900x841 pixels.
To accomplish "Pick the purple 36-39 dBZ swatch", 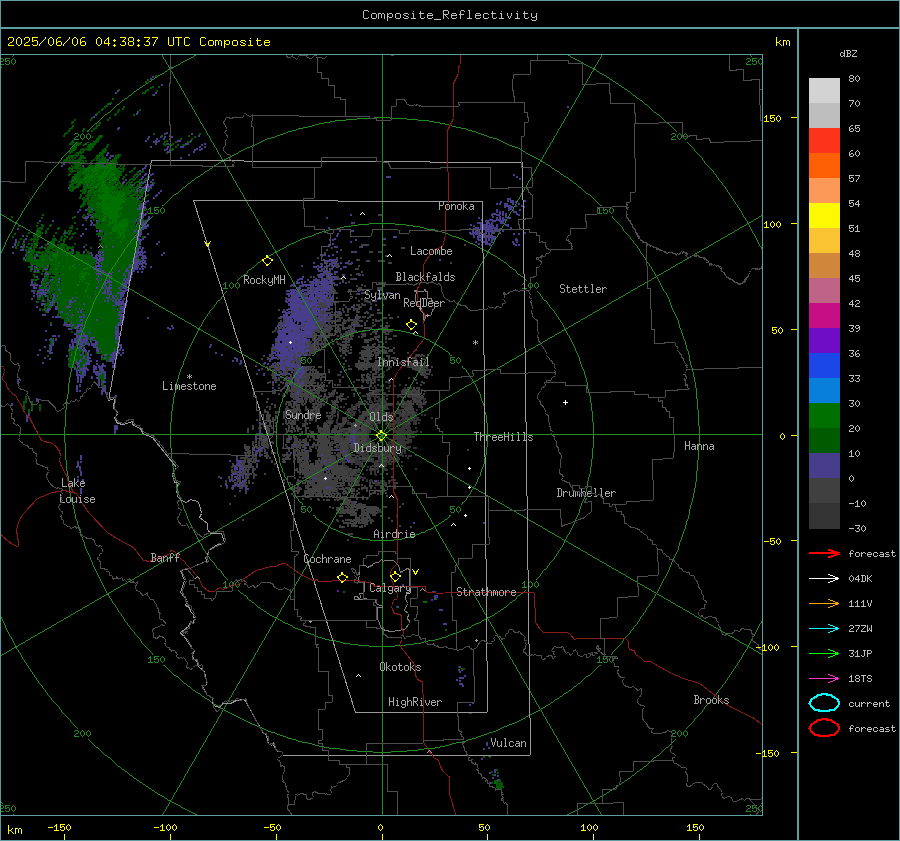I will [824, 340].
